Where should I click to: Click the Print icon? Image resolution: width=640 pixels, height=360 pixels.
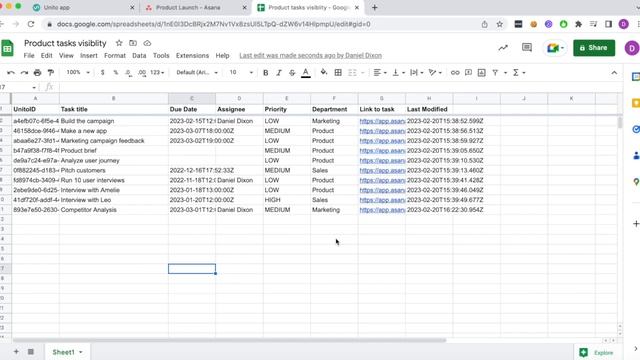(37, 73)
